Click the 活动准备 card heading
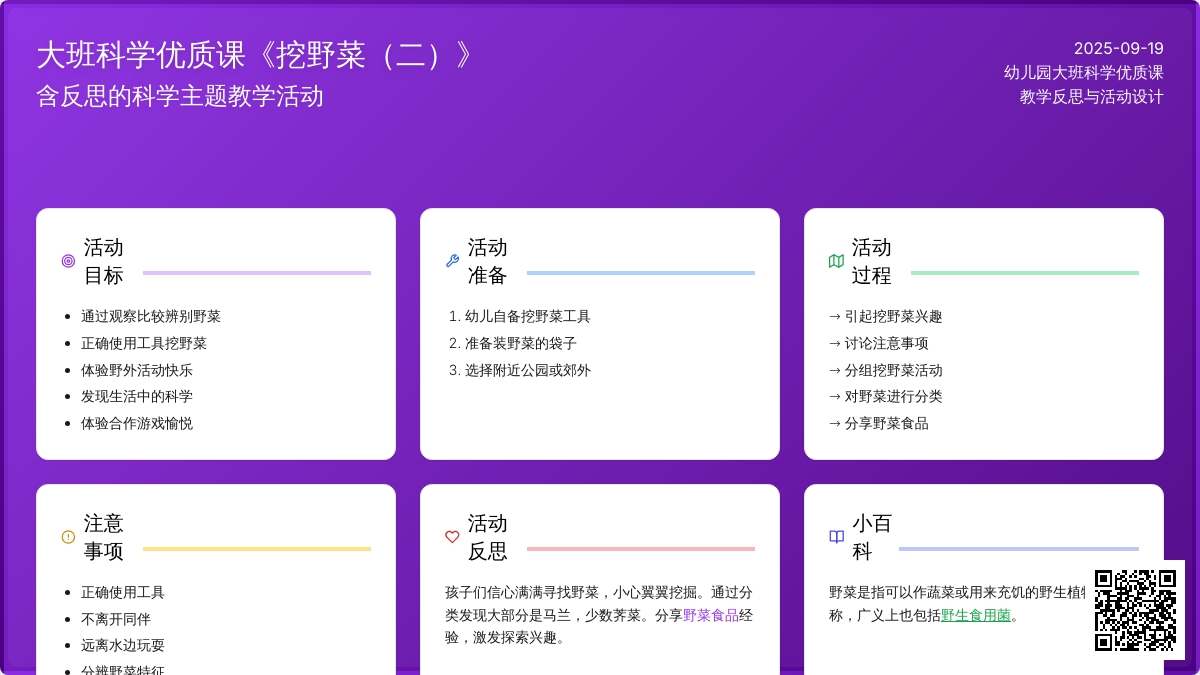The image size is (1200, 675). point(487,261)
